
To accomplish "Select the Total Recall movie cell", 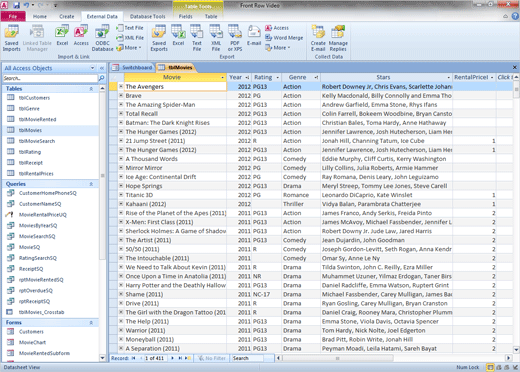I will click(176, 113).
